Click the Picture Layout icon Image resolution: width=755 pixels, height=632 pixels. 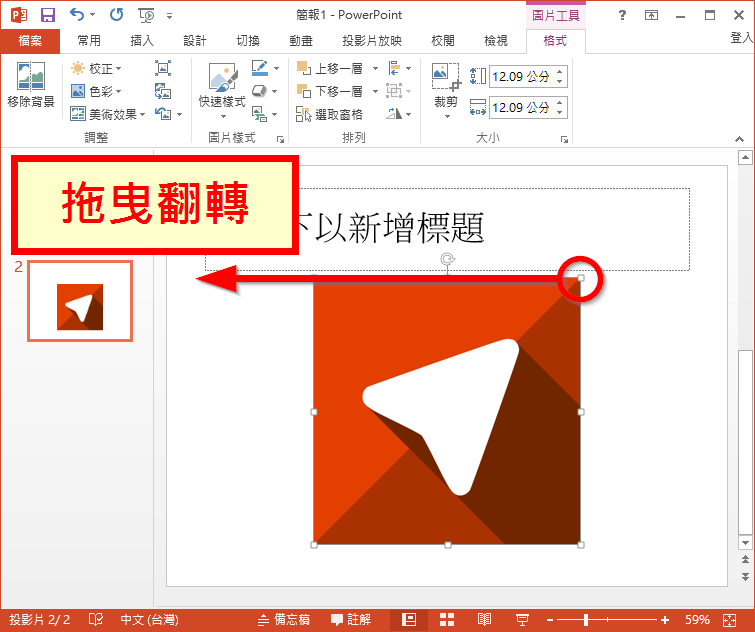click(x=260, y=114)
